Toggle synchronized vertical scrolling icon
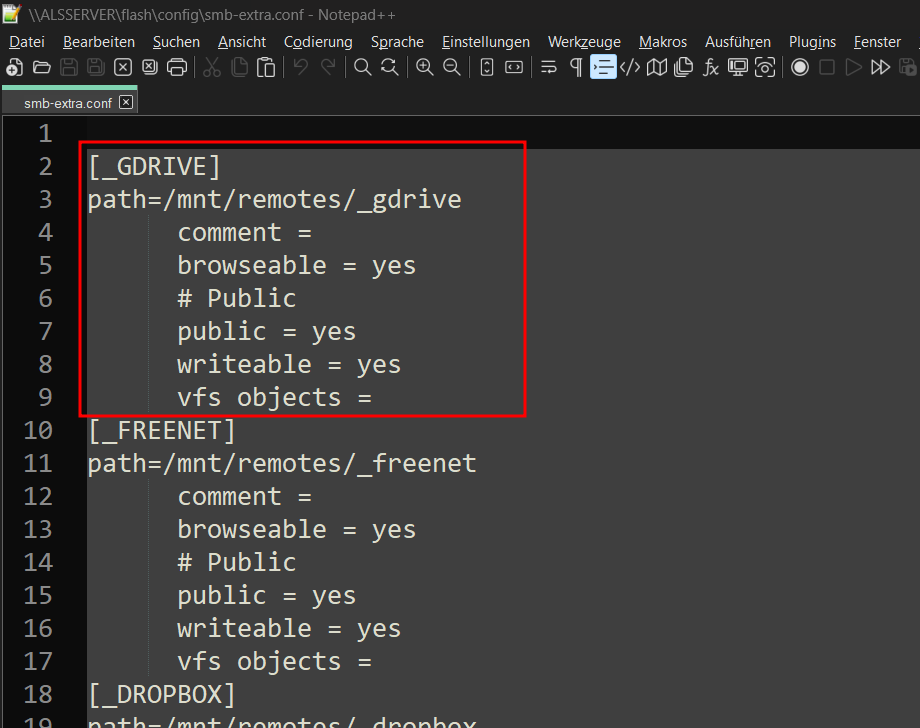The width and height of the screenshot is (920, 728). (x=486, y=67)
